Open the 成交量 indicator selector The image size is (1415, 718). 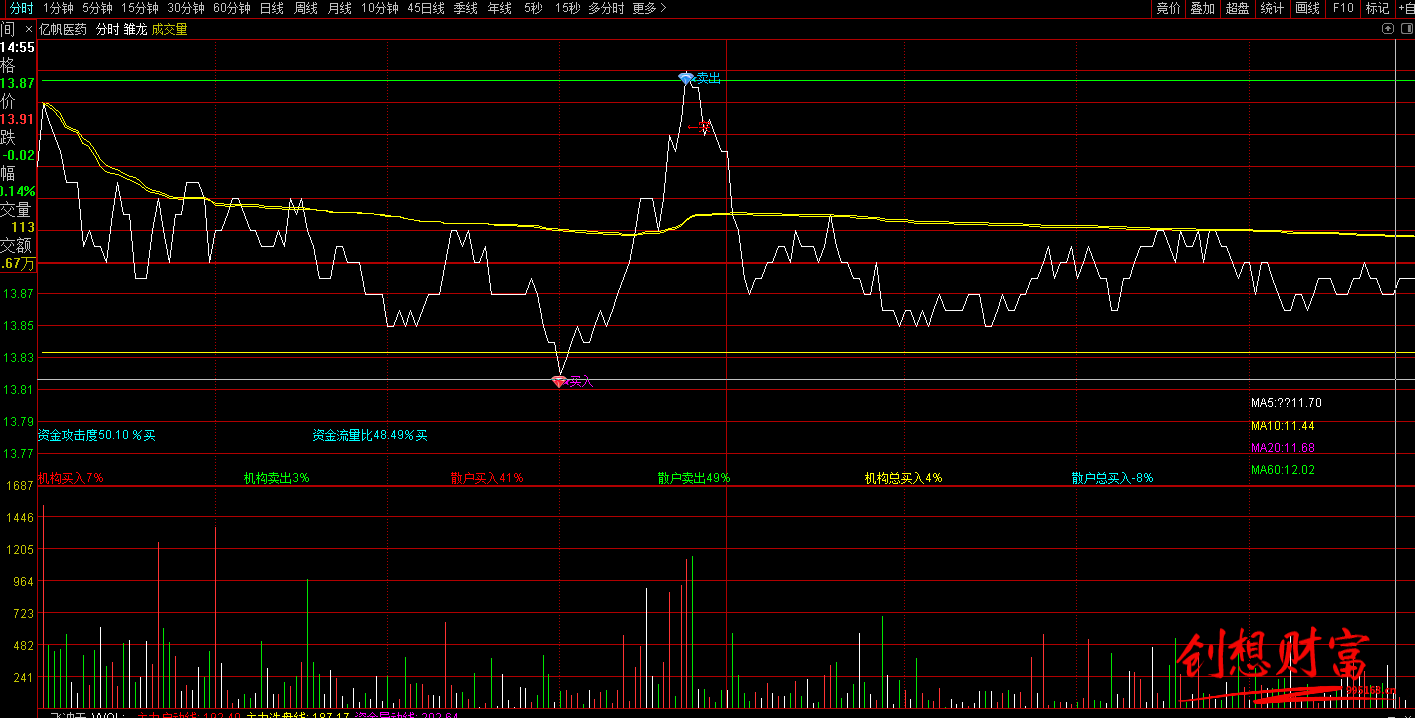(x=170, y=30)
